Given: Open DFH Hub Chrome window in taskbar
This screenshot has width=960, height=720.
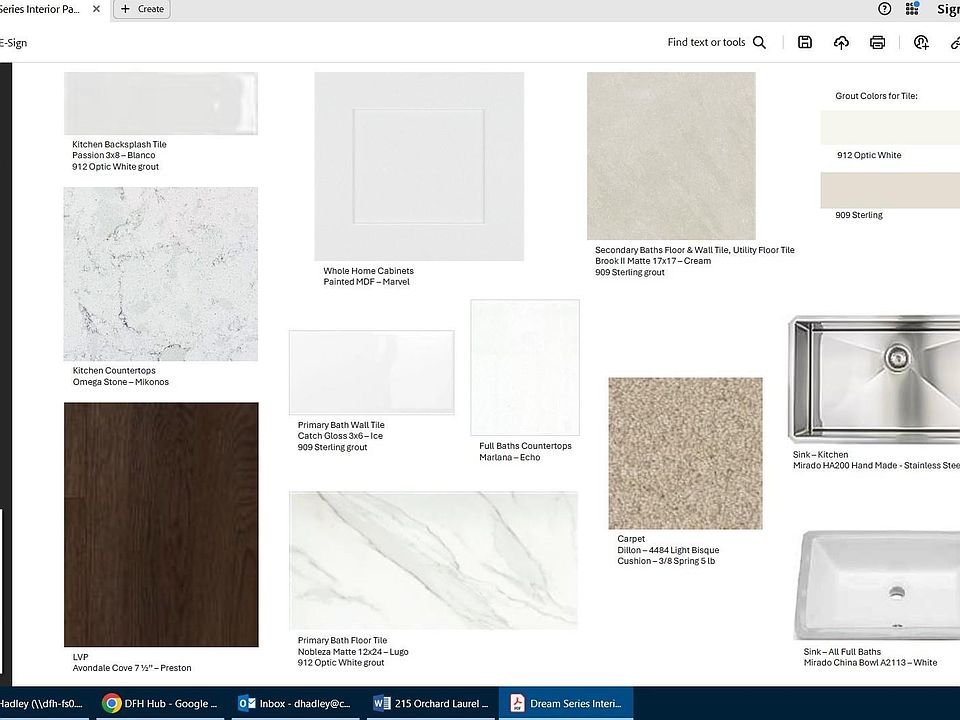Looking at the screenshot, I should pos(160,703).
